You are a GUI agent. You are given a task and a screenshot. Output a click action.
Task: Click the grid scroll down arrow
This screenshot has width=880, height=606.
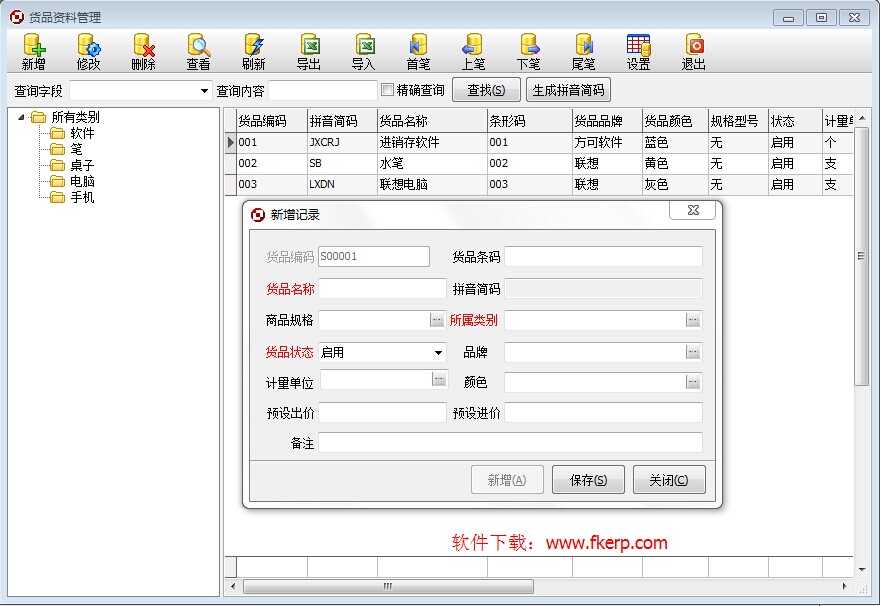861,570
